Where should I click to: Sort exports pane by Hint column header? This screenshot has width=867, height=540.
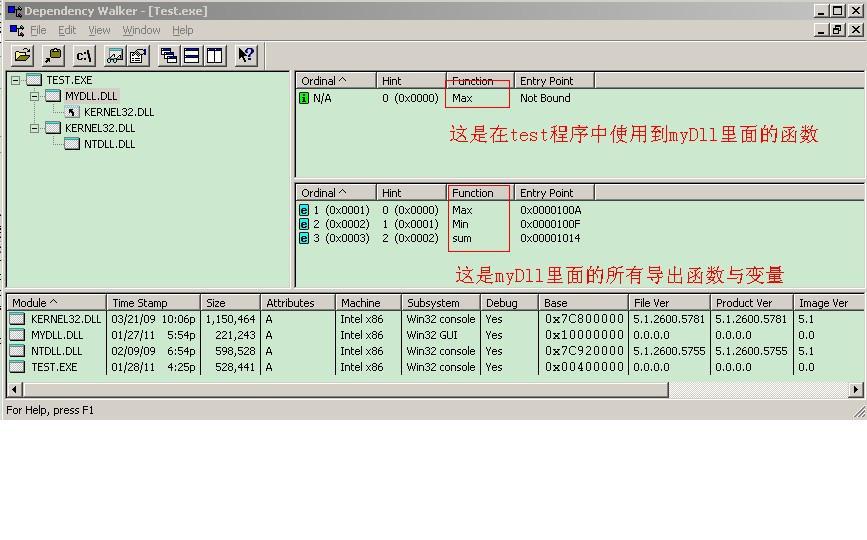(411, 193)
